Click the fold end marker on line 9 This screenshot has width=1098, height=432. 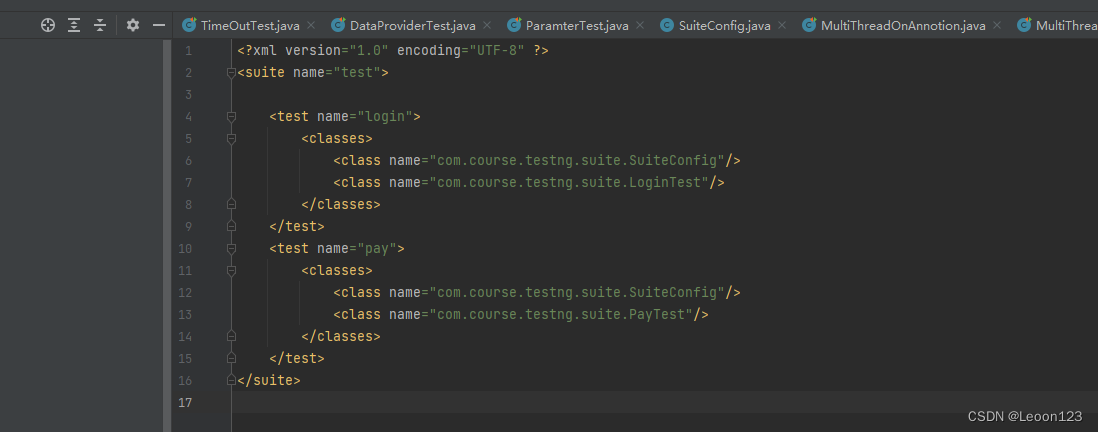point(232,226)
